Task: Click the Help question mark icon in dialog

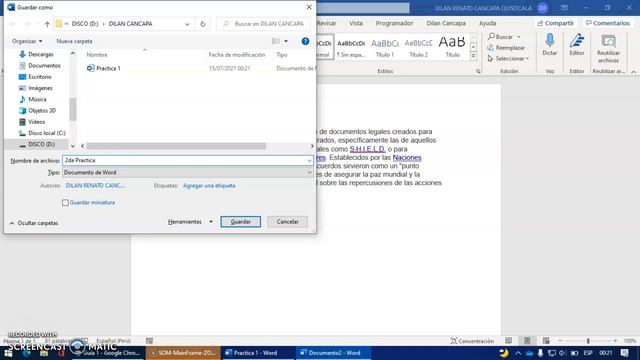Action: point(305,41)
